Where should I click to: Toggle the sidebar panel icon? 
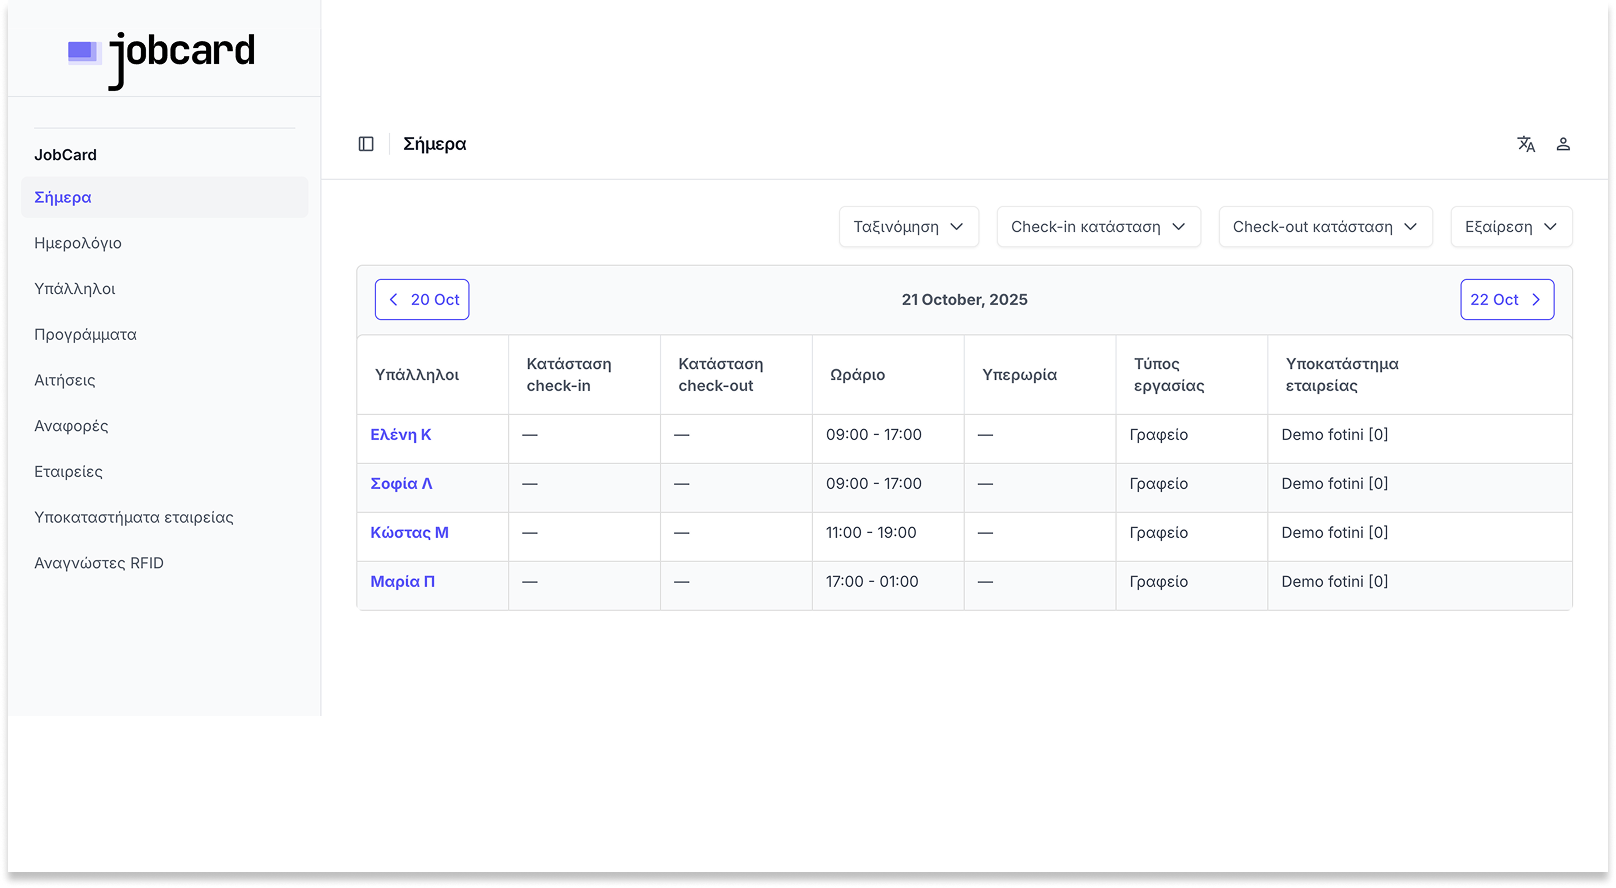coord(366,144)
